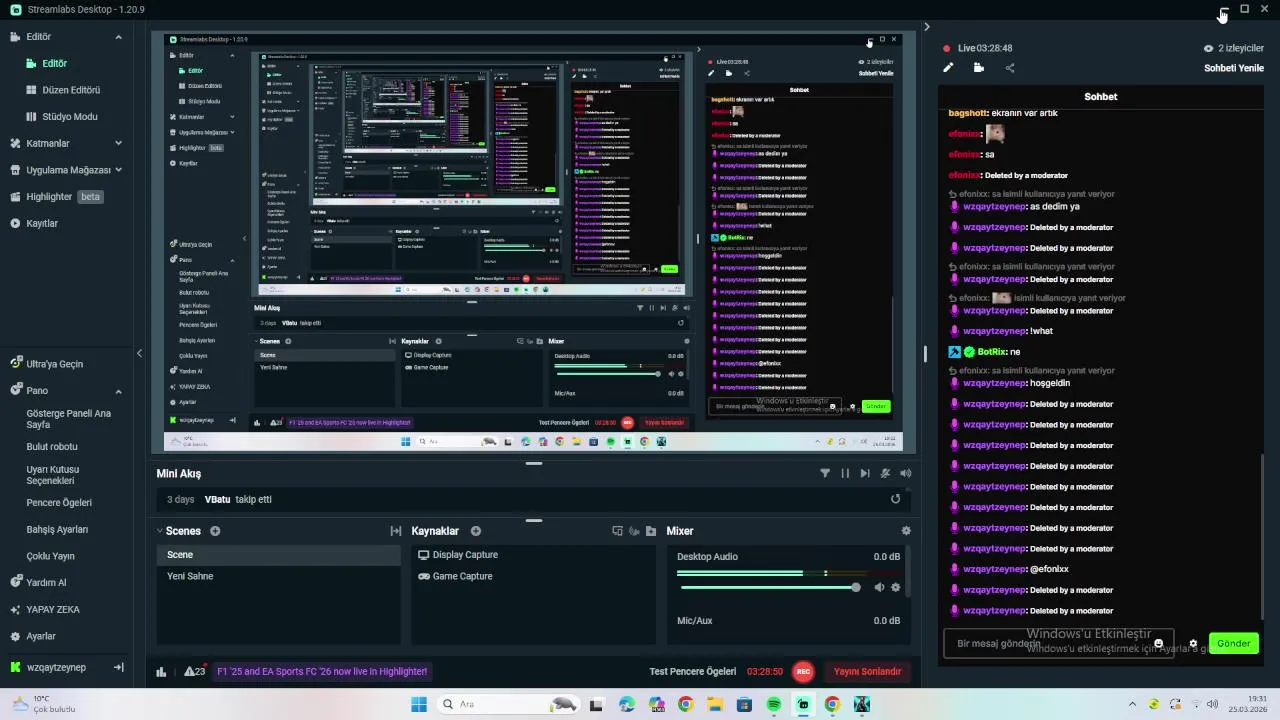
Task: Add a new scene with plus icon
Action: (215, 531)
